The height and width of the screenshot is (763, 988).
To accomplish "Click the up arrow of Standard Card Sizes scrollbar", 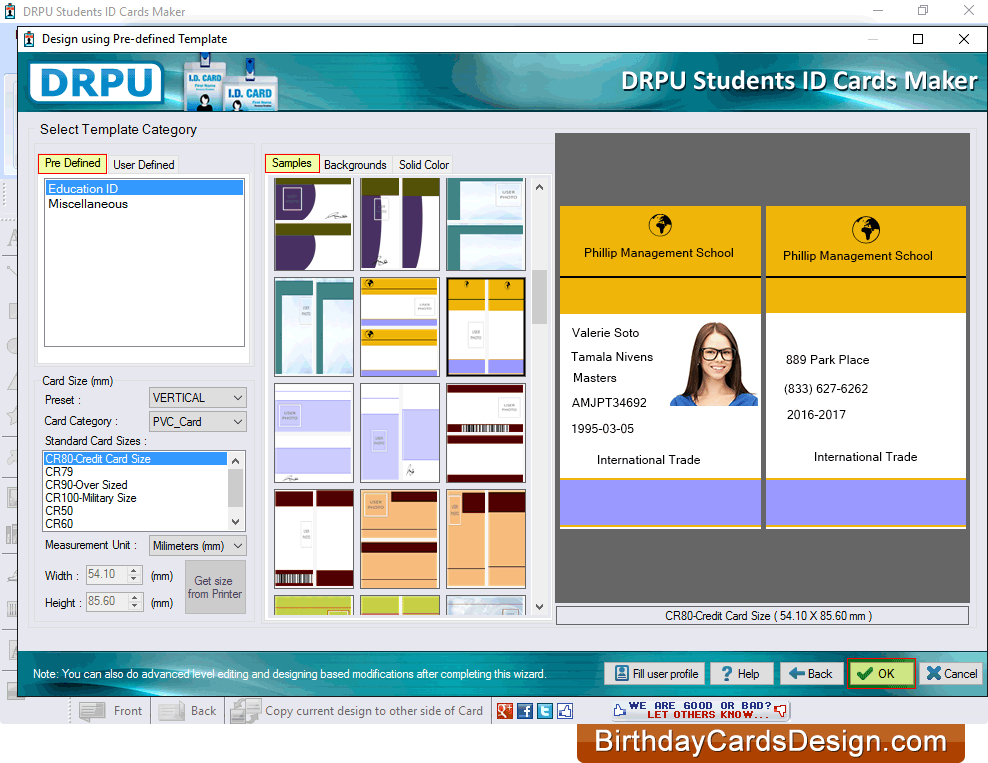I will click(235, 461).
